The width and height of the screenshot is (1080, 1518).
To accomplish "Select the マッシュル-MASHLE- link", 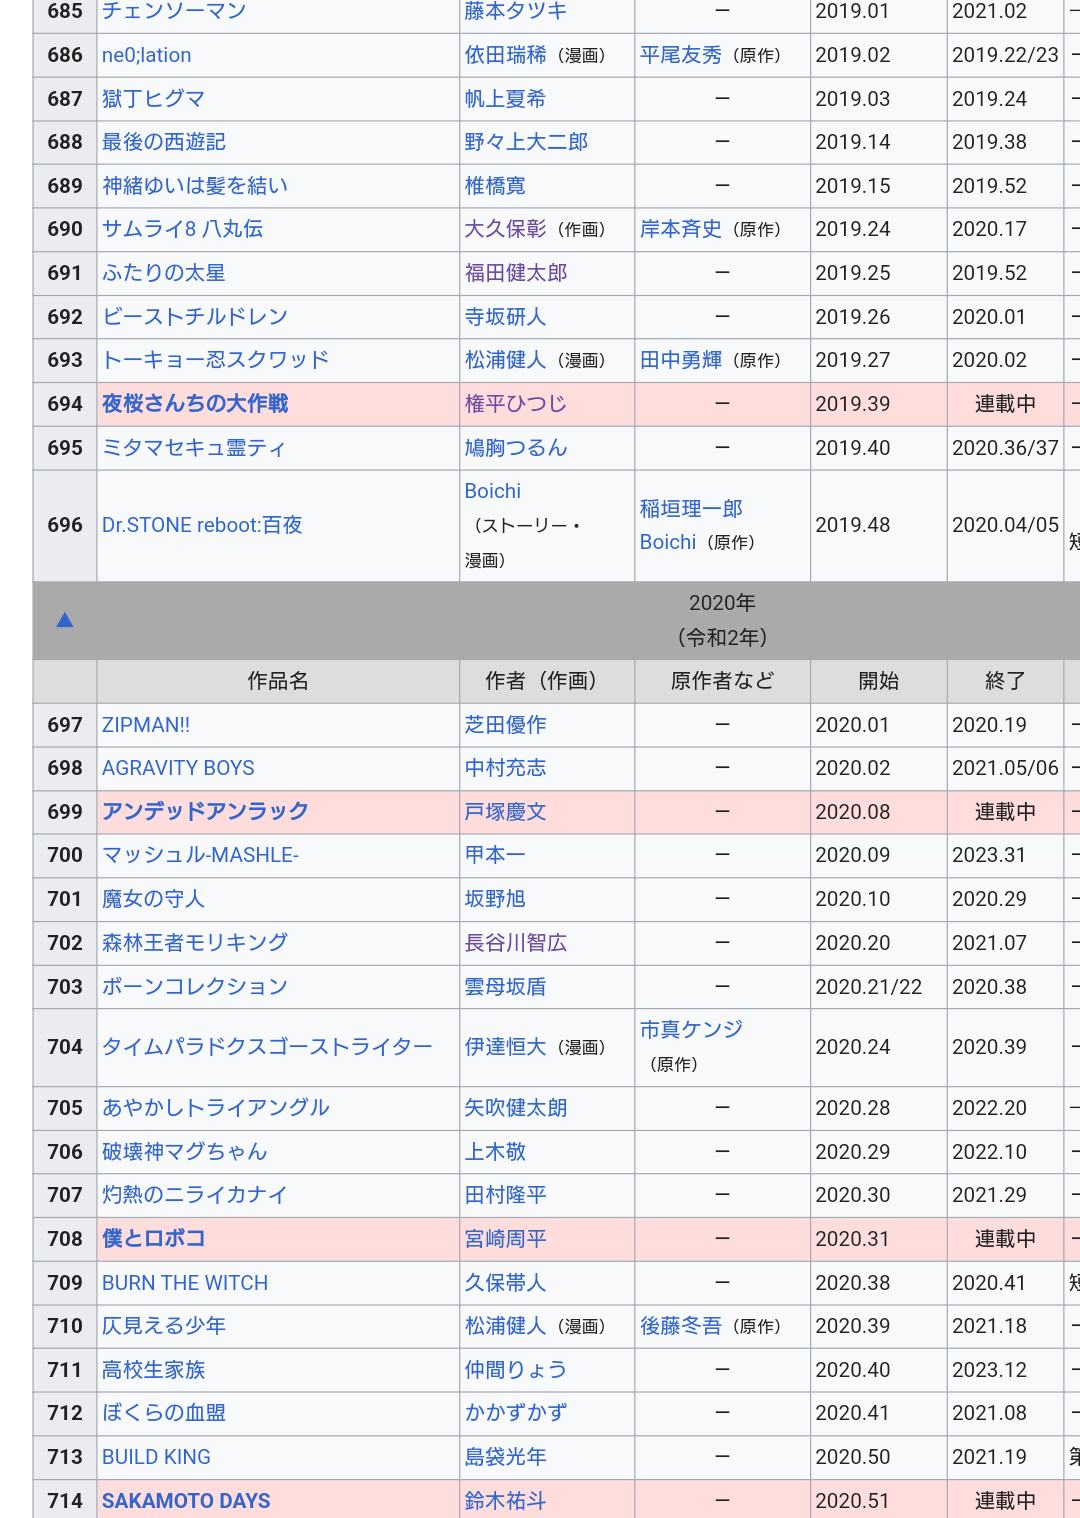I will 200,855.
